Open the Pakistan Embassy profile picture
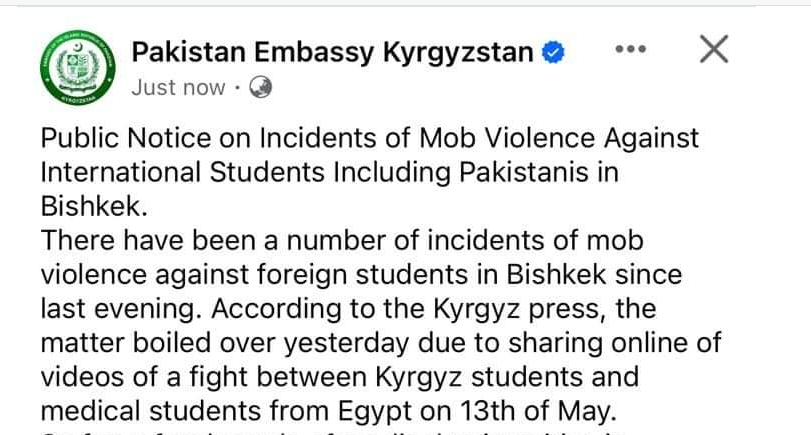811x435 pixels. point(78,68)
